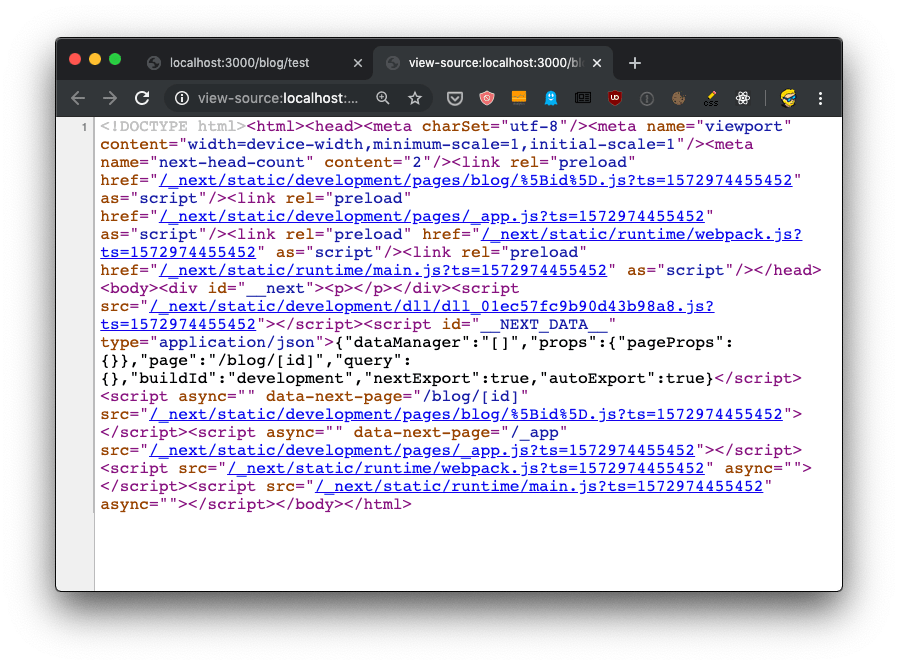Click the URL address bar field
The height and width of the screenshot is (665, 898).
[x=280, y=98]
